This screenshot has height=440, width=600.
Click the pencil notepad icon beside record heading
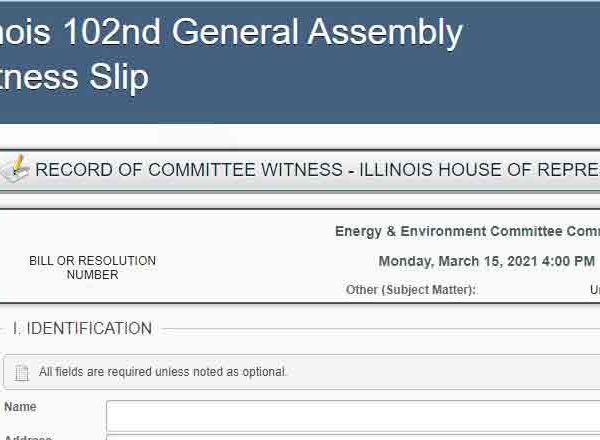[x=14, y=168]
